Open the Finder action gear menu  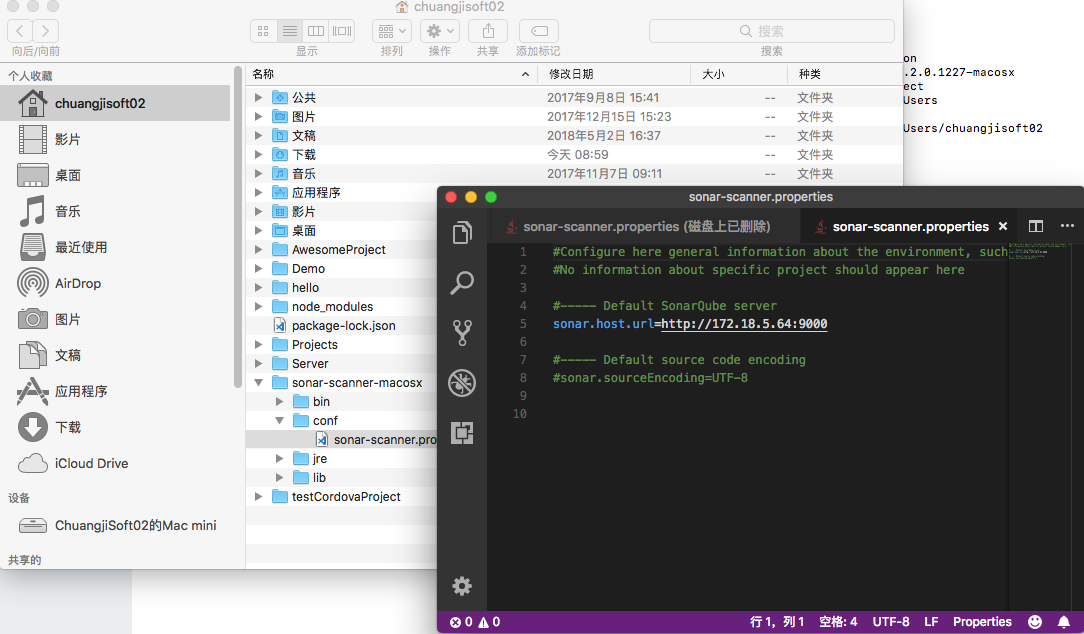tap(440, 31)
